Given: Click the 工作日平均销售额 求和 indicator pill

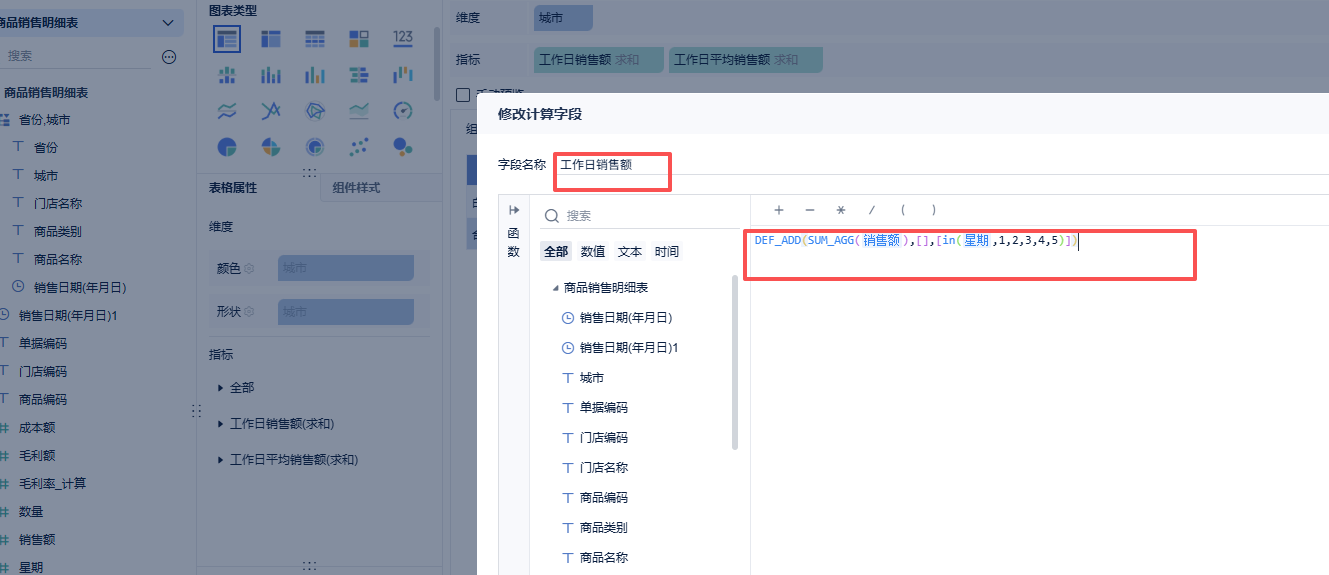Looking at the screenshot, I should [x=746, y=59].
